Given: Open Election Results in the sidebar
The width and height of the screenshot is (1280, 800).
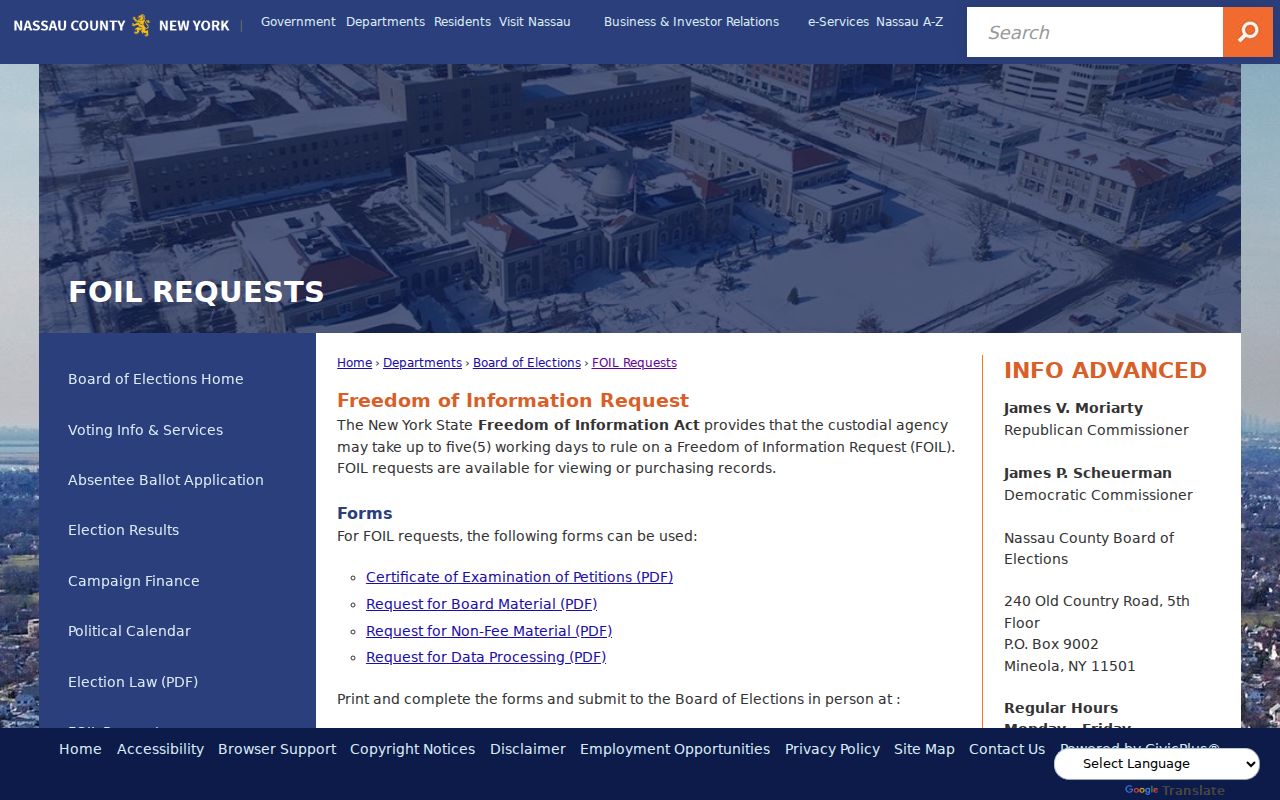Looking at the screenshot, I should (124, 530).
